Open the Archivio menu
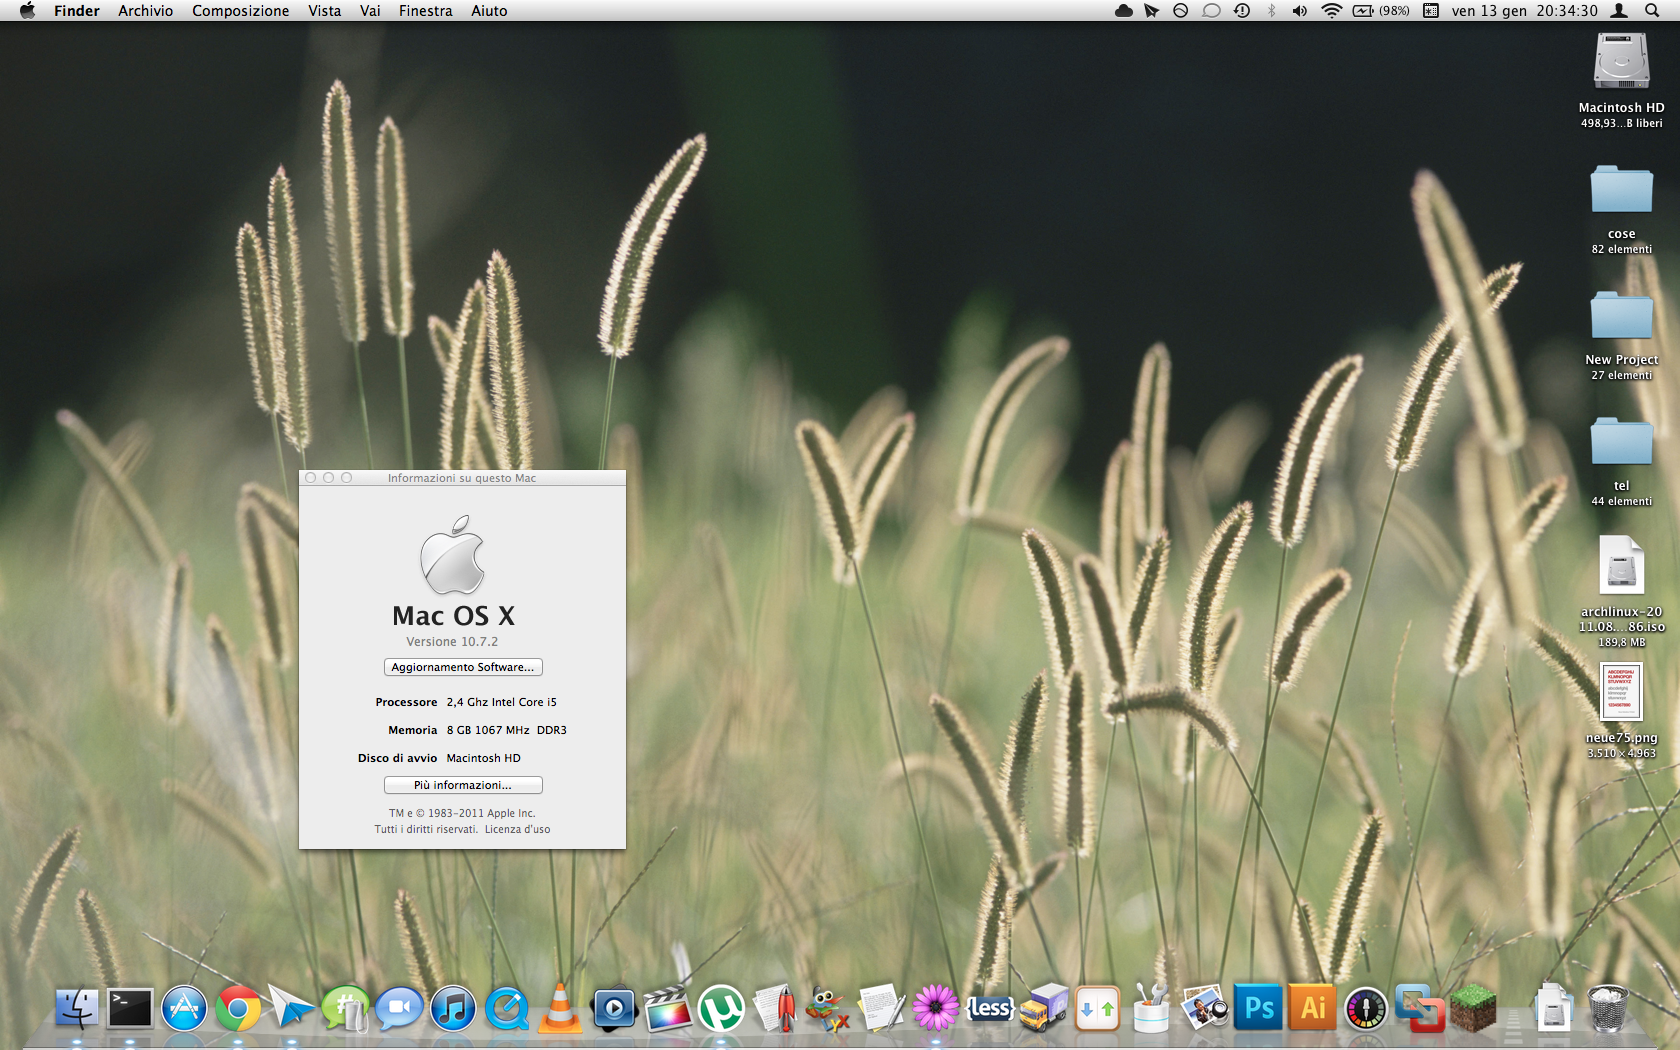The width and height of the screenshot is (1680, 1050). 145,10
